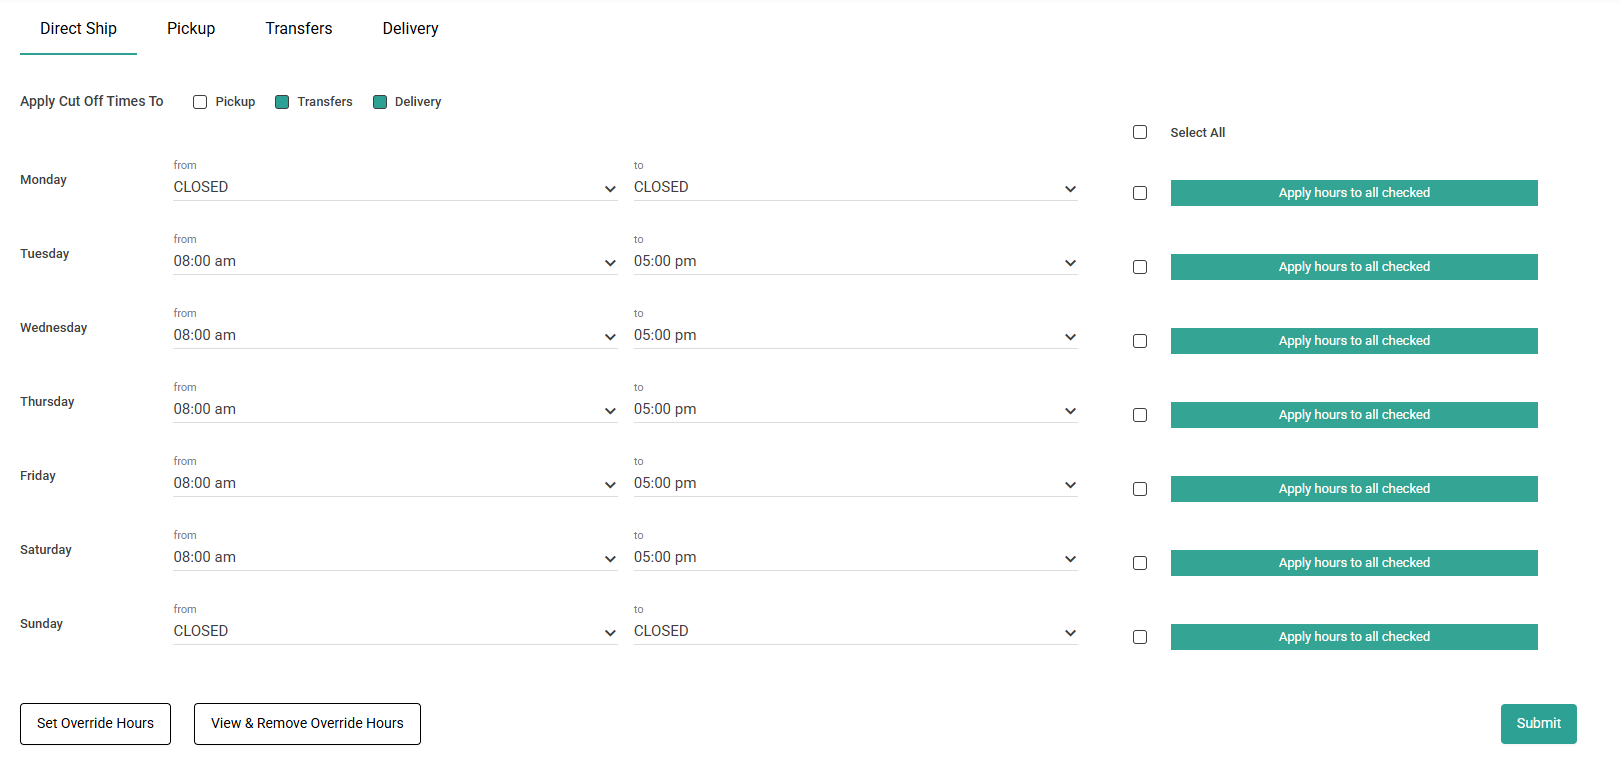This screenshot has width=1621, height=766.
Task: Apply Monday hours to all checked
Action: coord(1354,193)
